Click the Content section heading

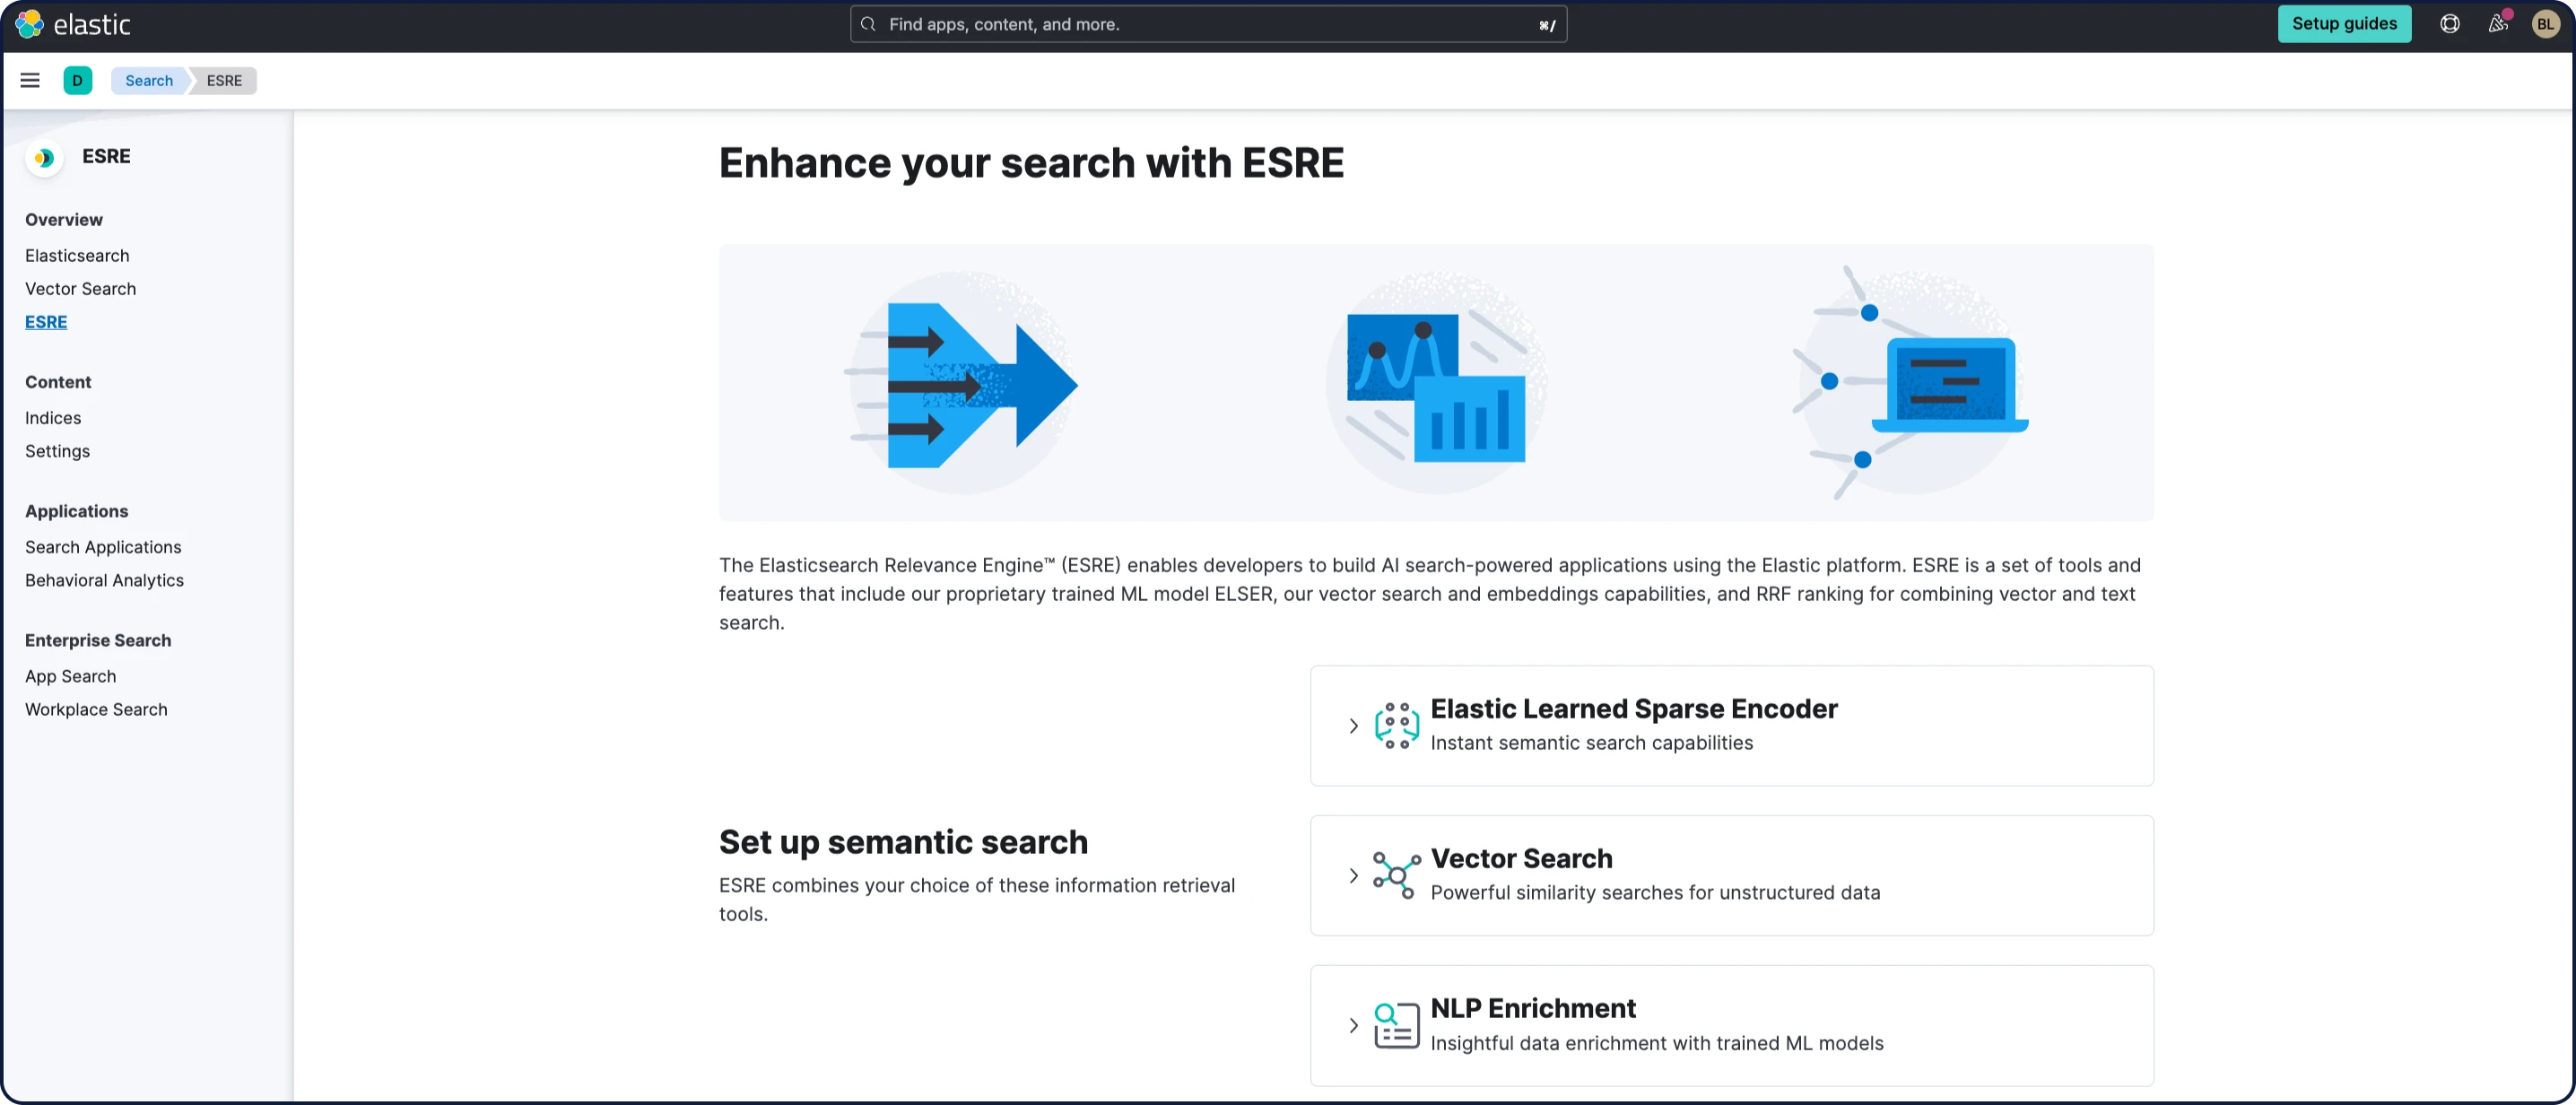coord(58,382)
